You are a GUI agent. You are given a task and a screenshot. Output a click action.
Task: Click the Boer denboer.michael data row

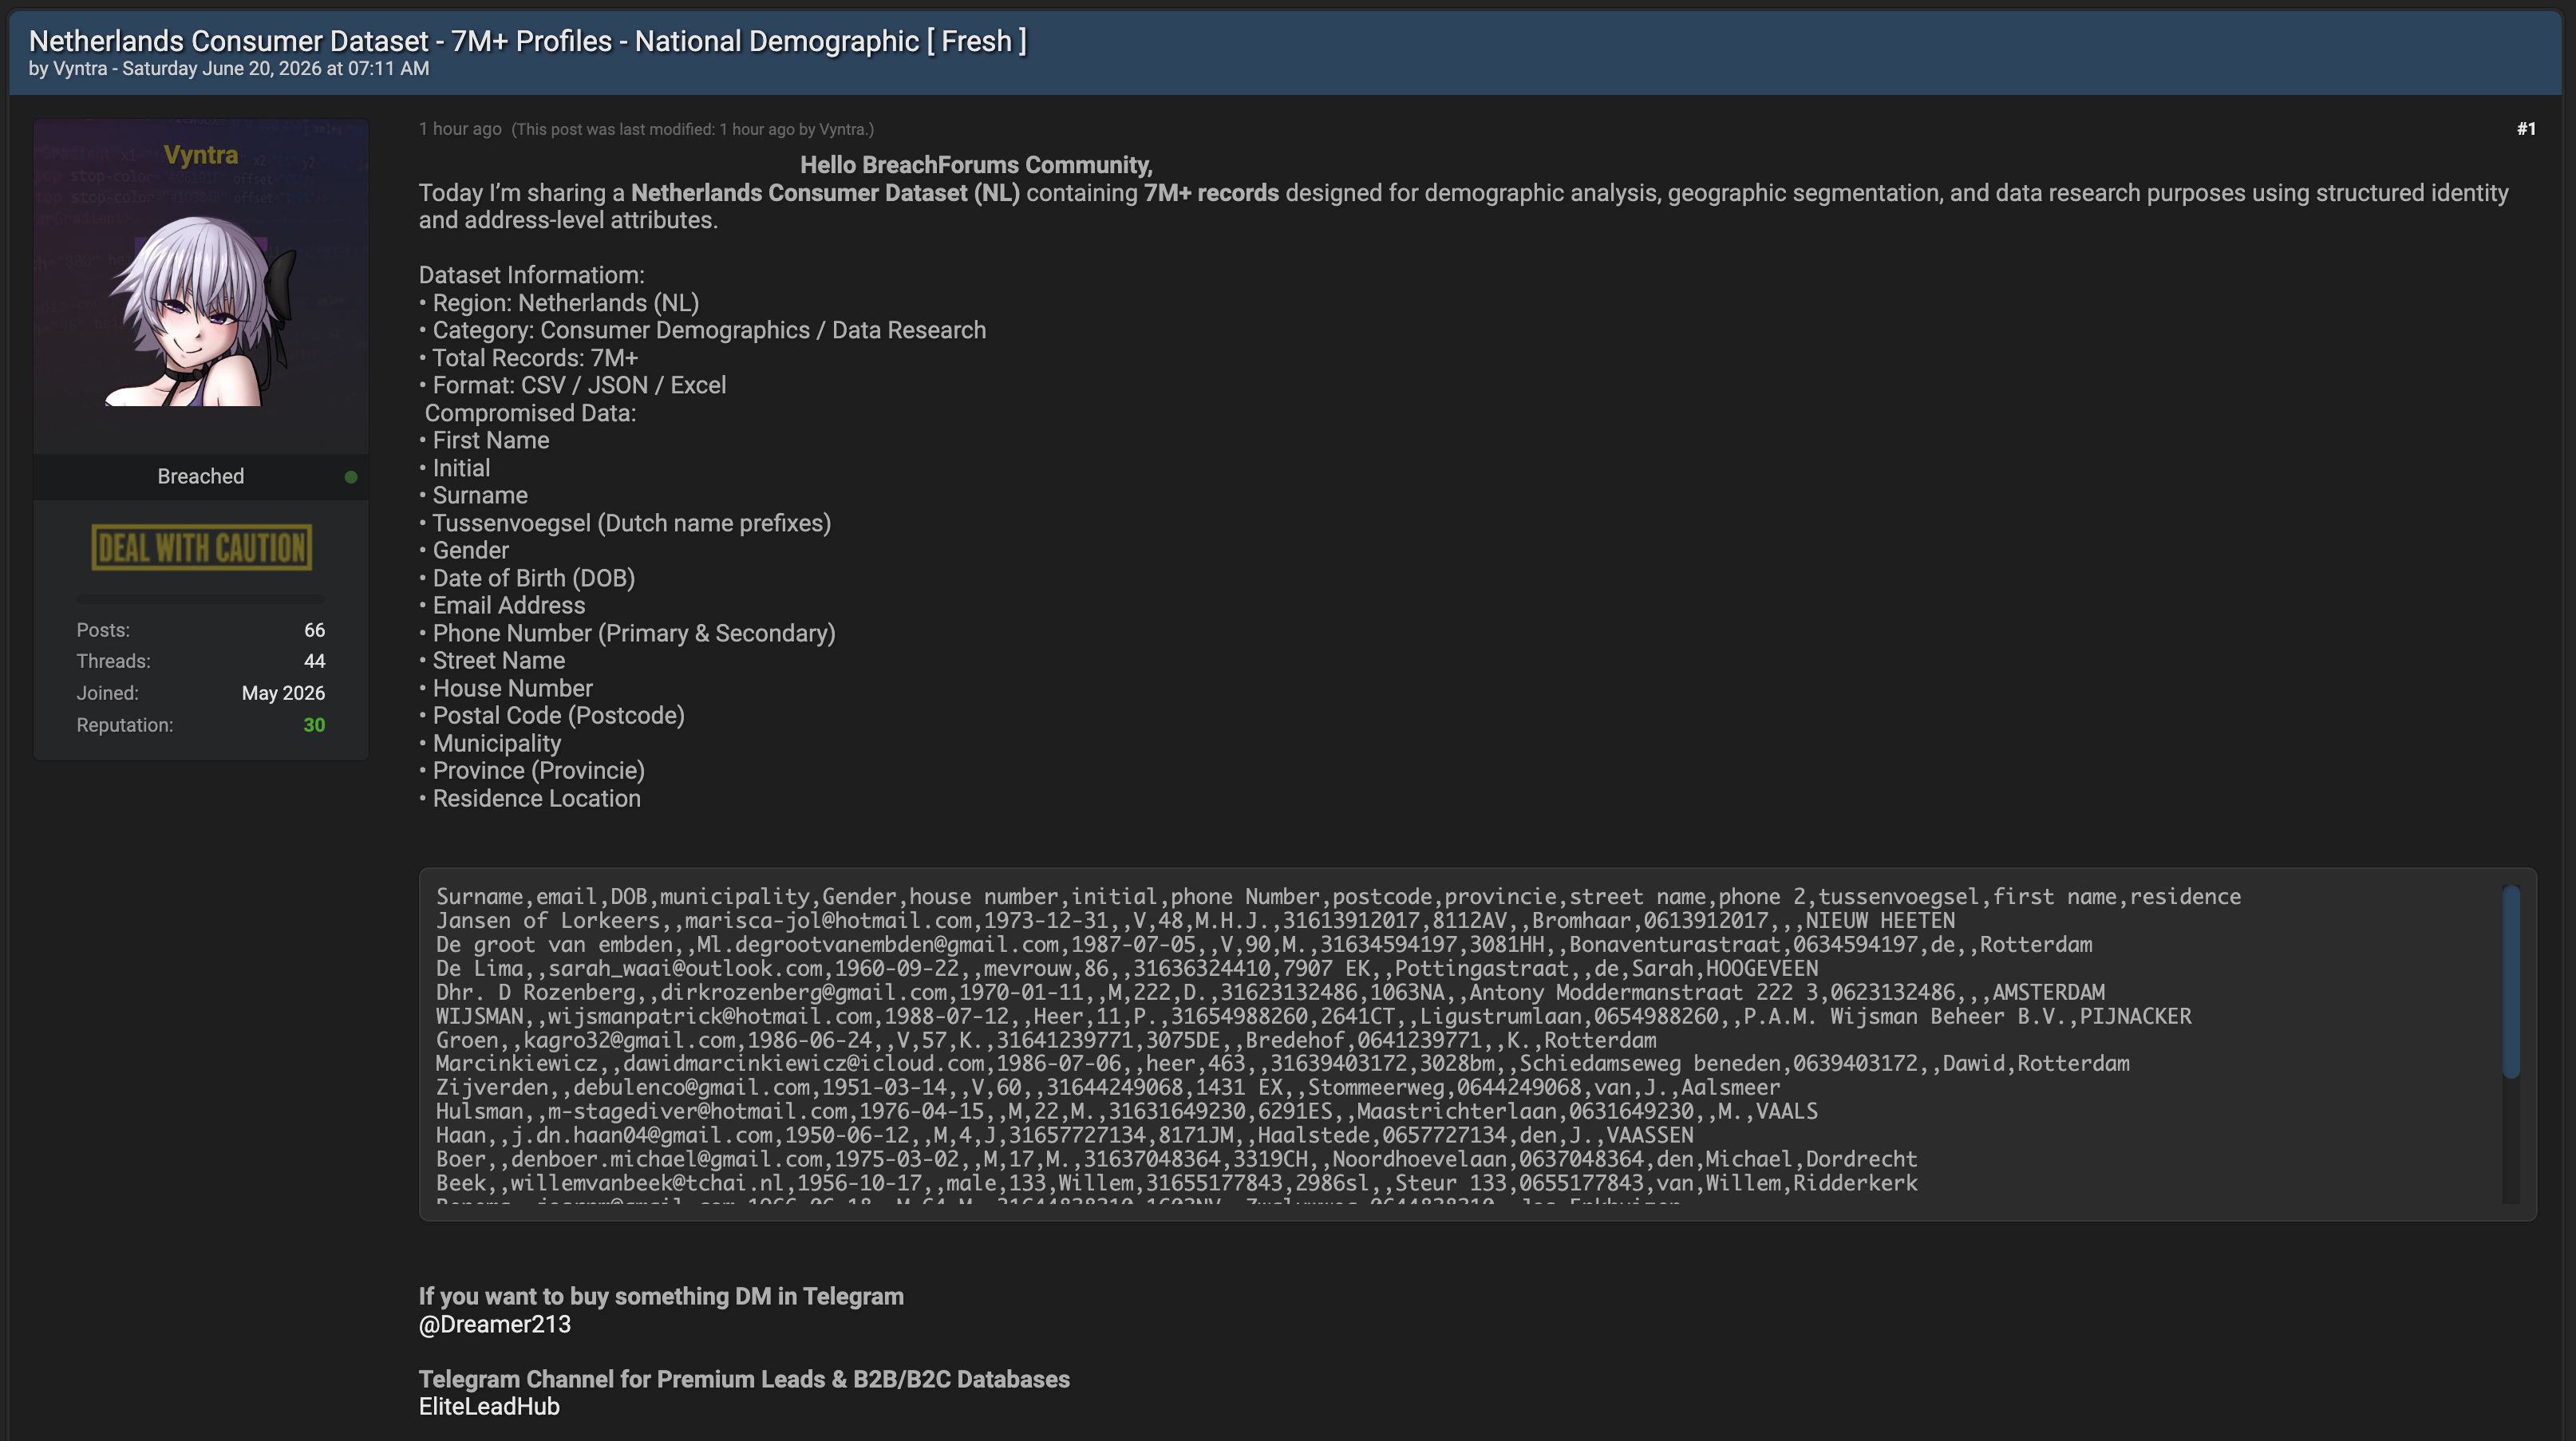pyautogui.click(x=1176, y=1160)
